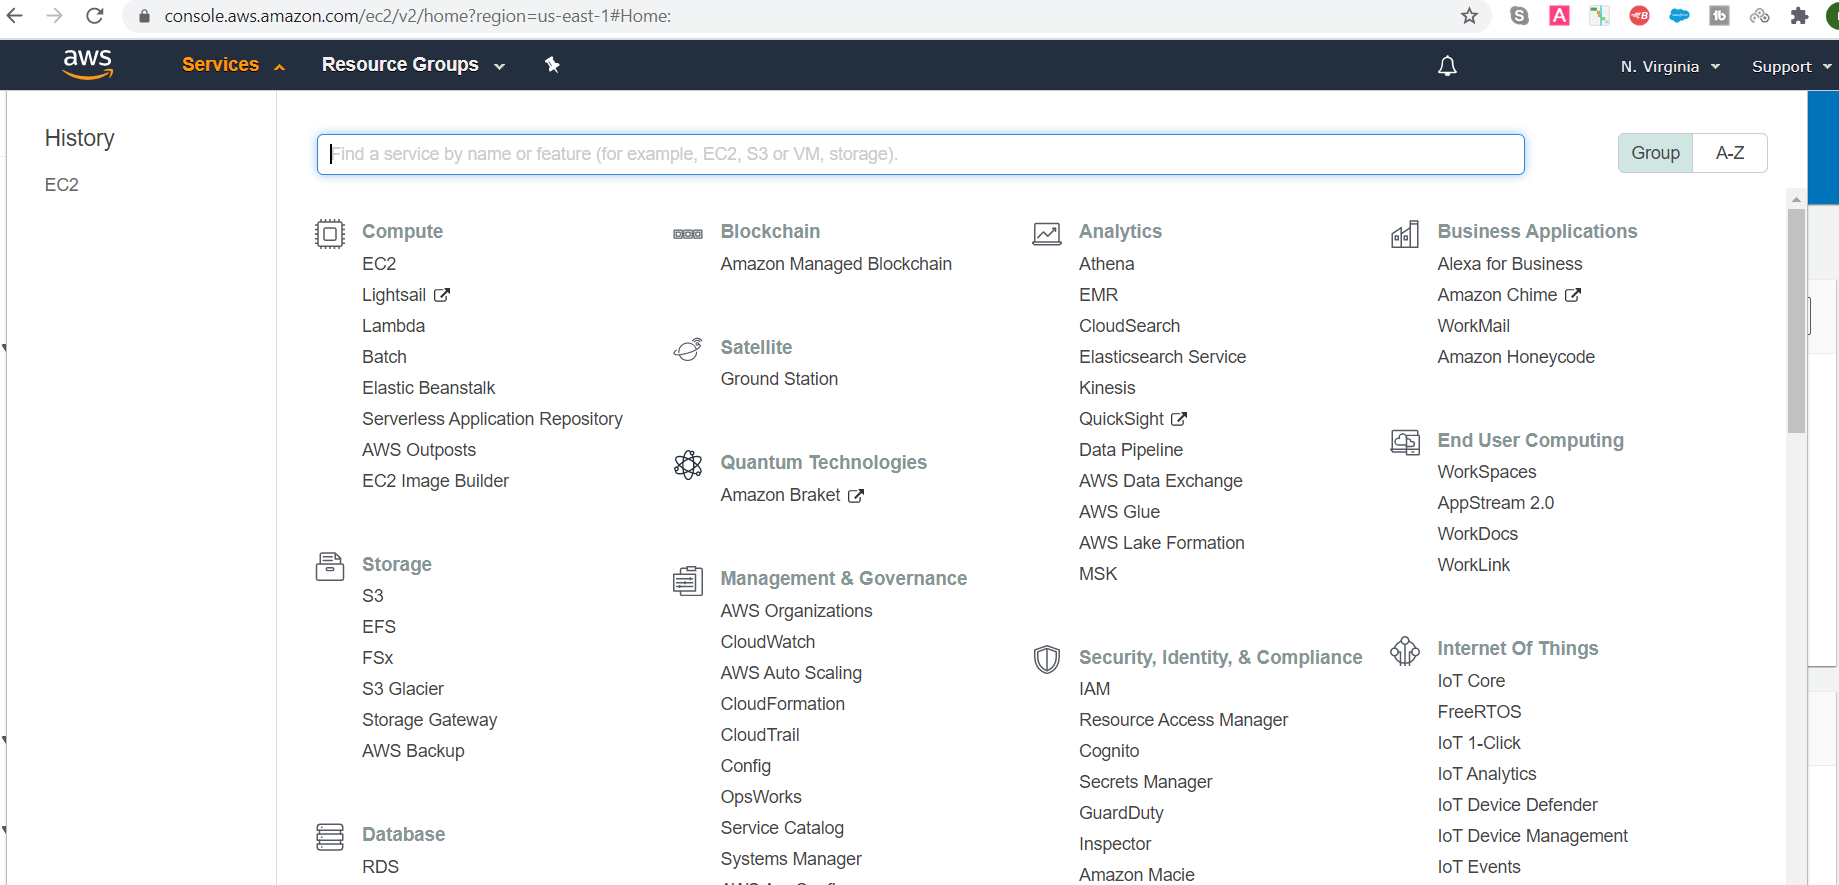Open the Support menu
The width and height of the screenshot is (1839, 885).
pyautogui.click(x=1791, y=67)
